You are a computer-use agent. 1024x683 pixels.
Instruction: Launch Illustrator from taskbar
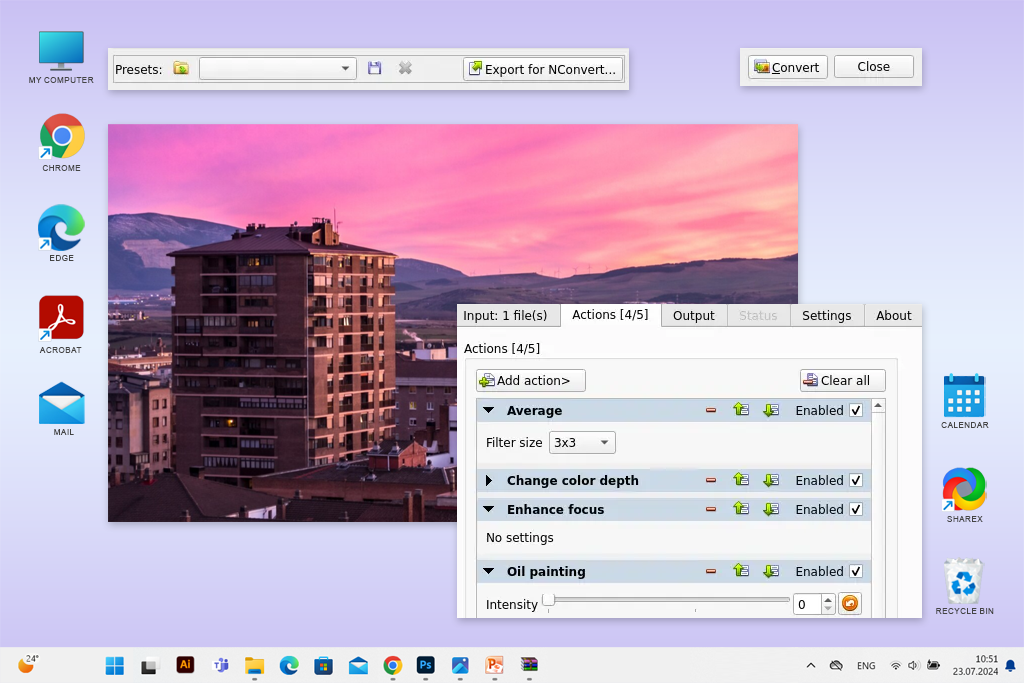coord(185,665)
